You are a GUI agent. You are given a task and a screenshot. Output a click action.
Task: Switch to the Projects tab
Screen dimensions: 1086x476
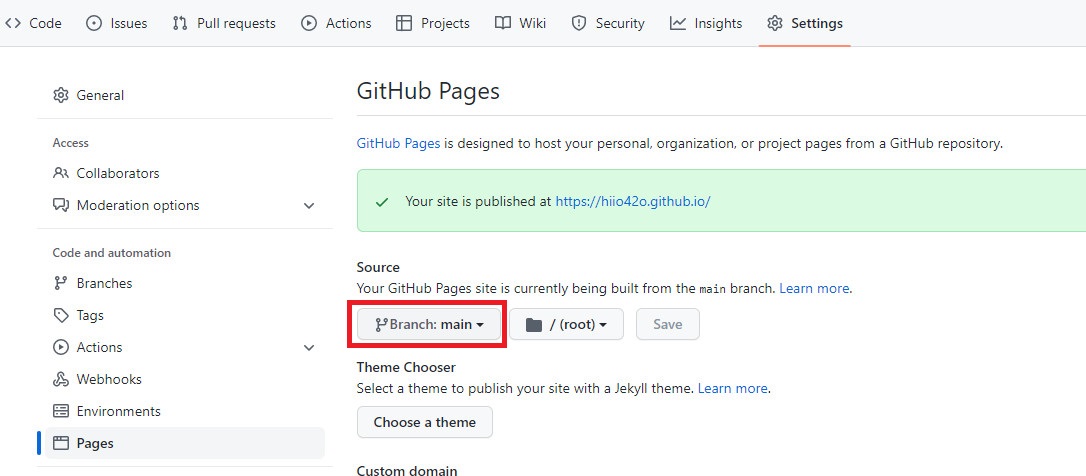point(433,23)
